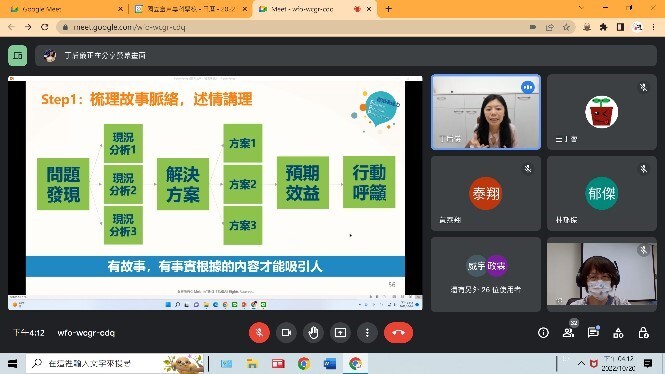Click the green presentation indicator icon

pos(17,56)
